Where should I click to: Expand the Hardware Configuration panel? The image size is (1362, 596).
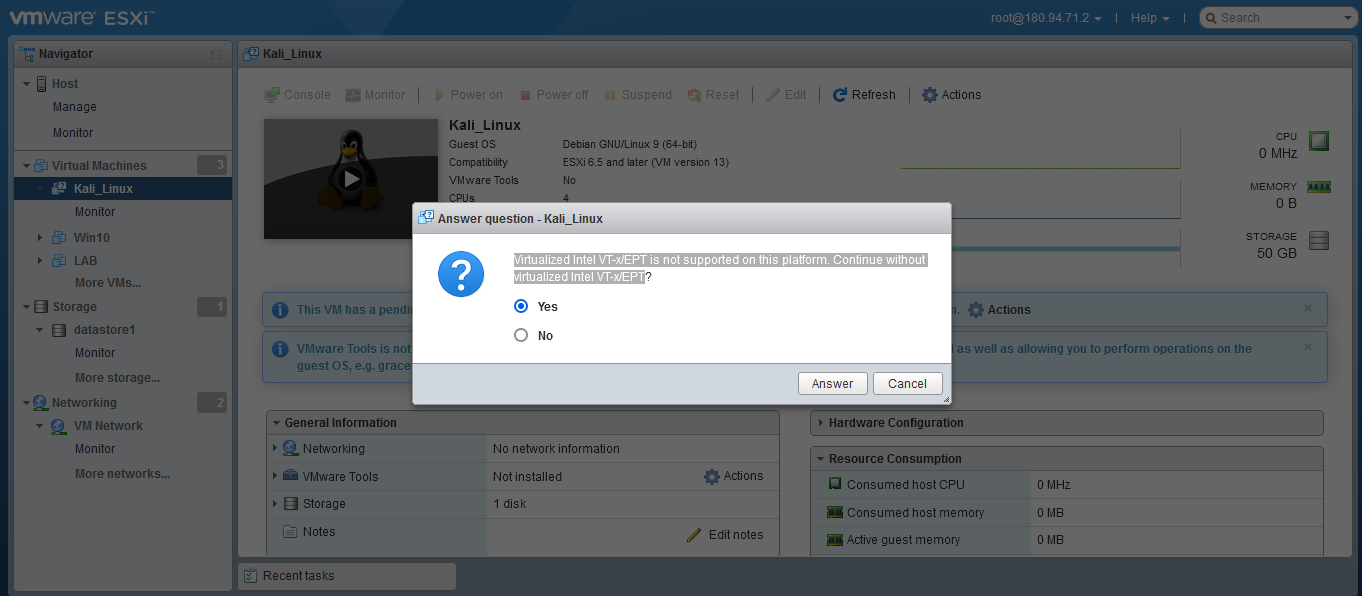pyautogui.click(x=821, y=423)
